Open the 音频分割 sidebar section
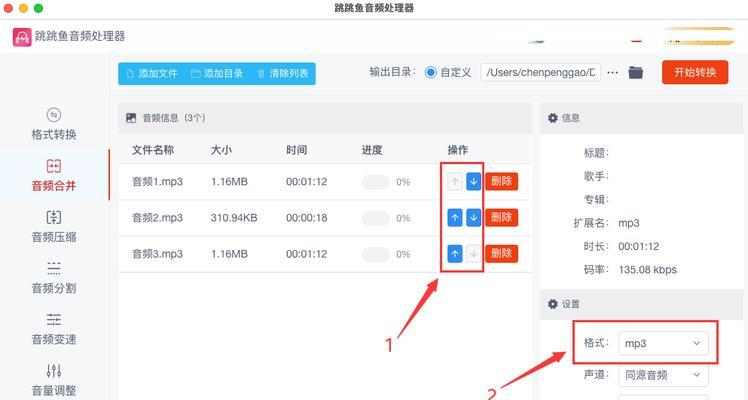Image resolution: width=748 pixels, height=400 pixels. [54, 277]
